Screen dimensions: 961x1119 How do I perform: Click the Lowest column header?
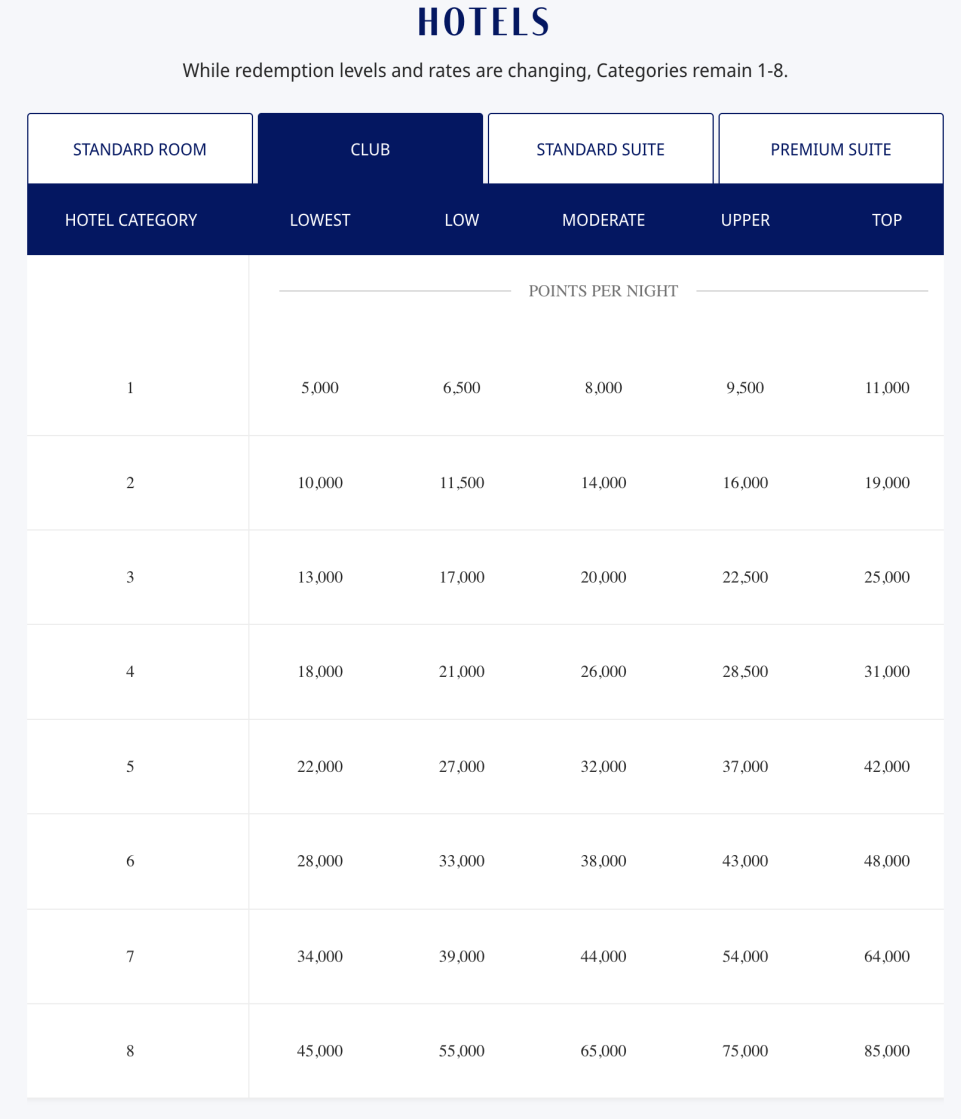coord(320,220)
